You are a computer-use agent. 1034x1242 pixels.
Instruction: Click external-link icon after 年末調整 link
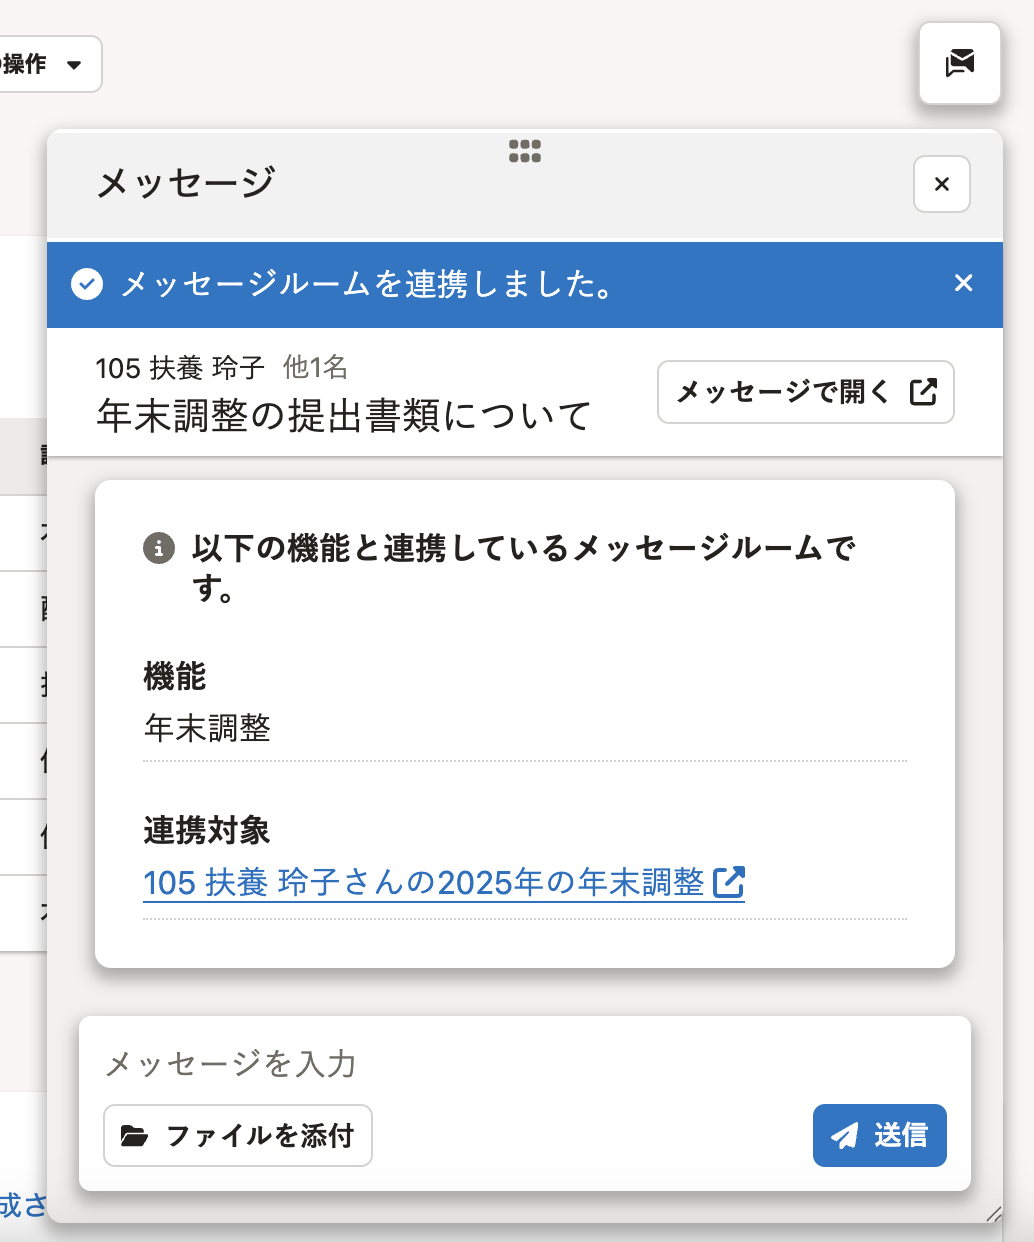729,882
